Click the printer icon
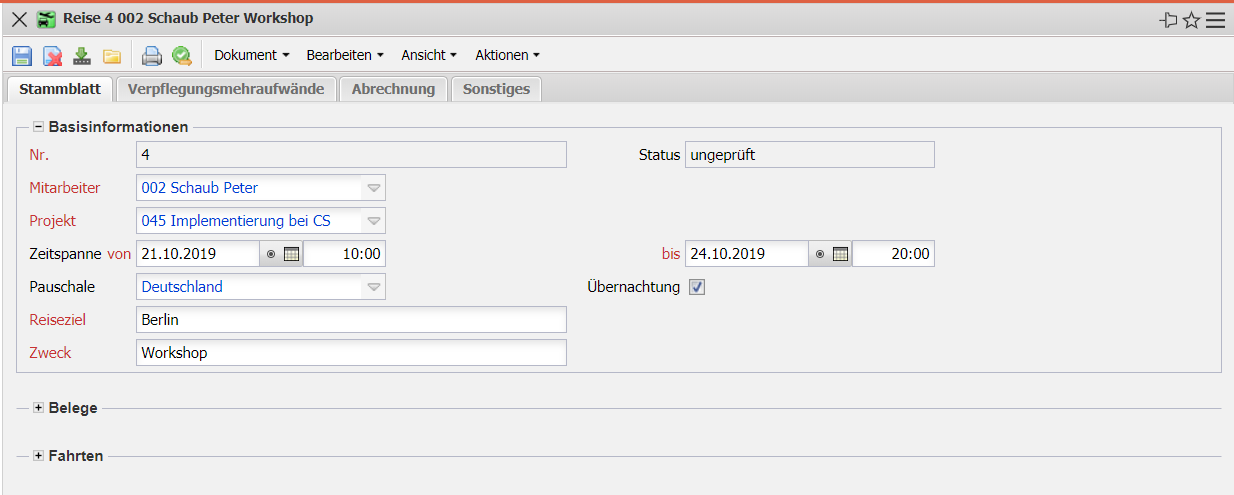Viewport: 1234px width, 495px height. coord(151,56)
